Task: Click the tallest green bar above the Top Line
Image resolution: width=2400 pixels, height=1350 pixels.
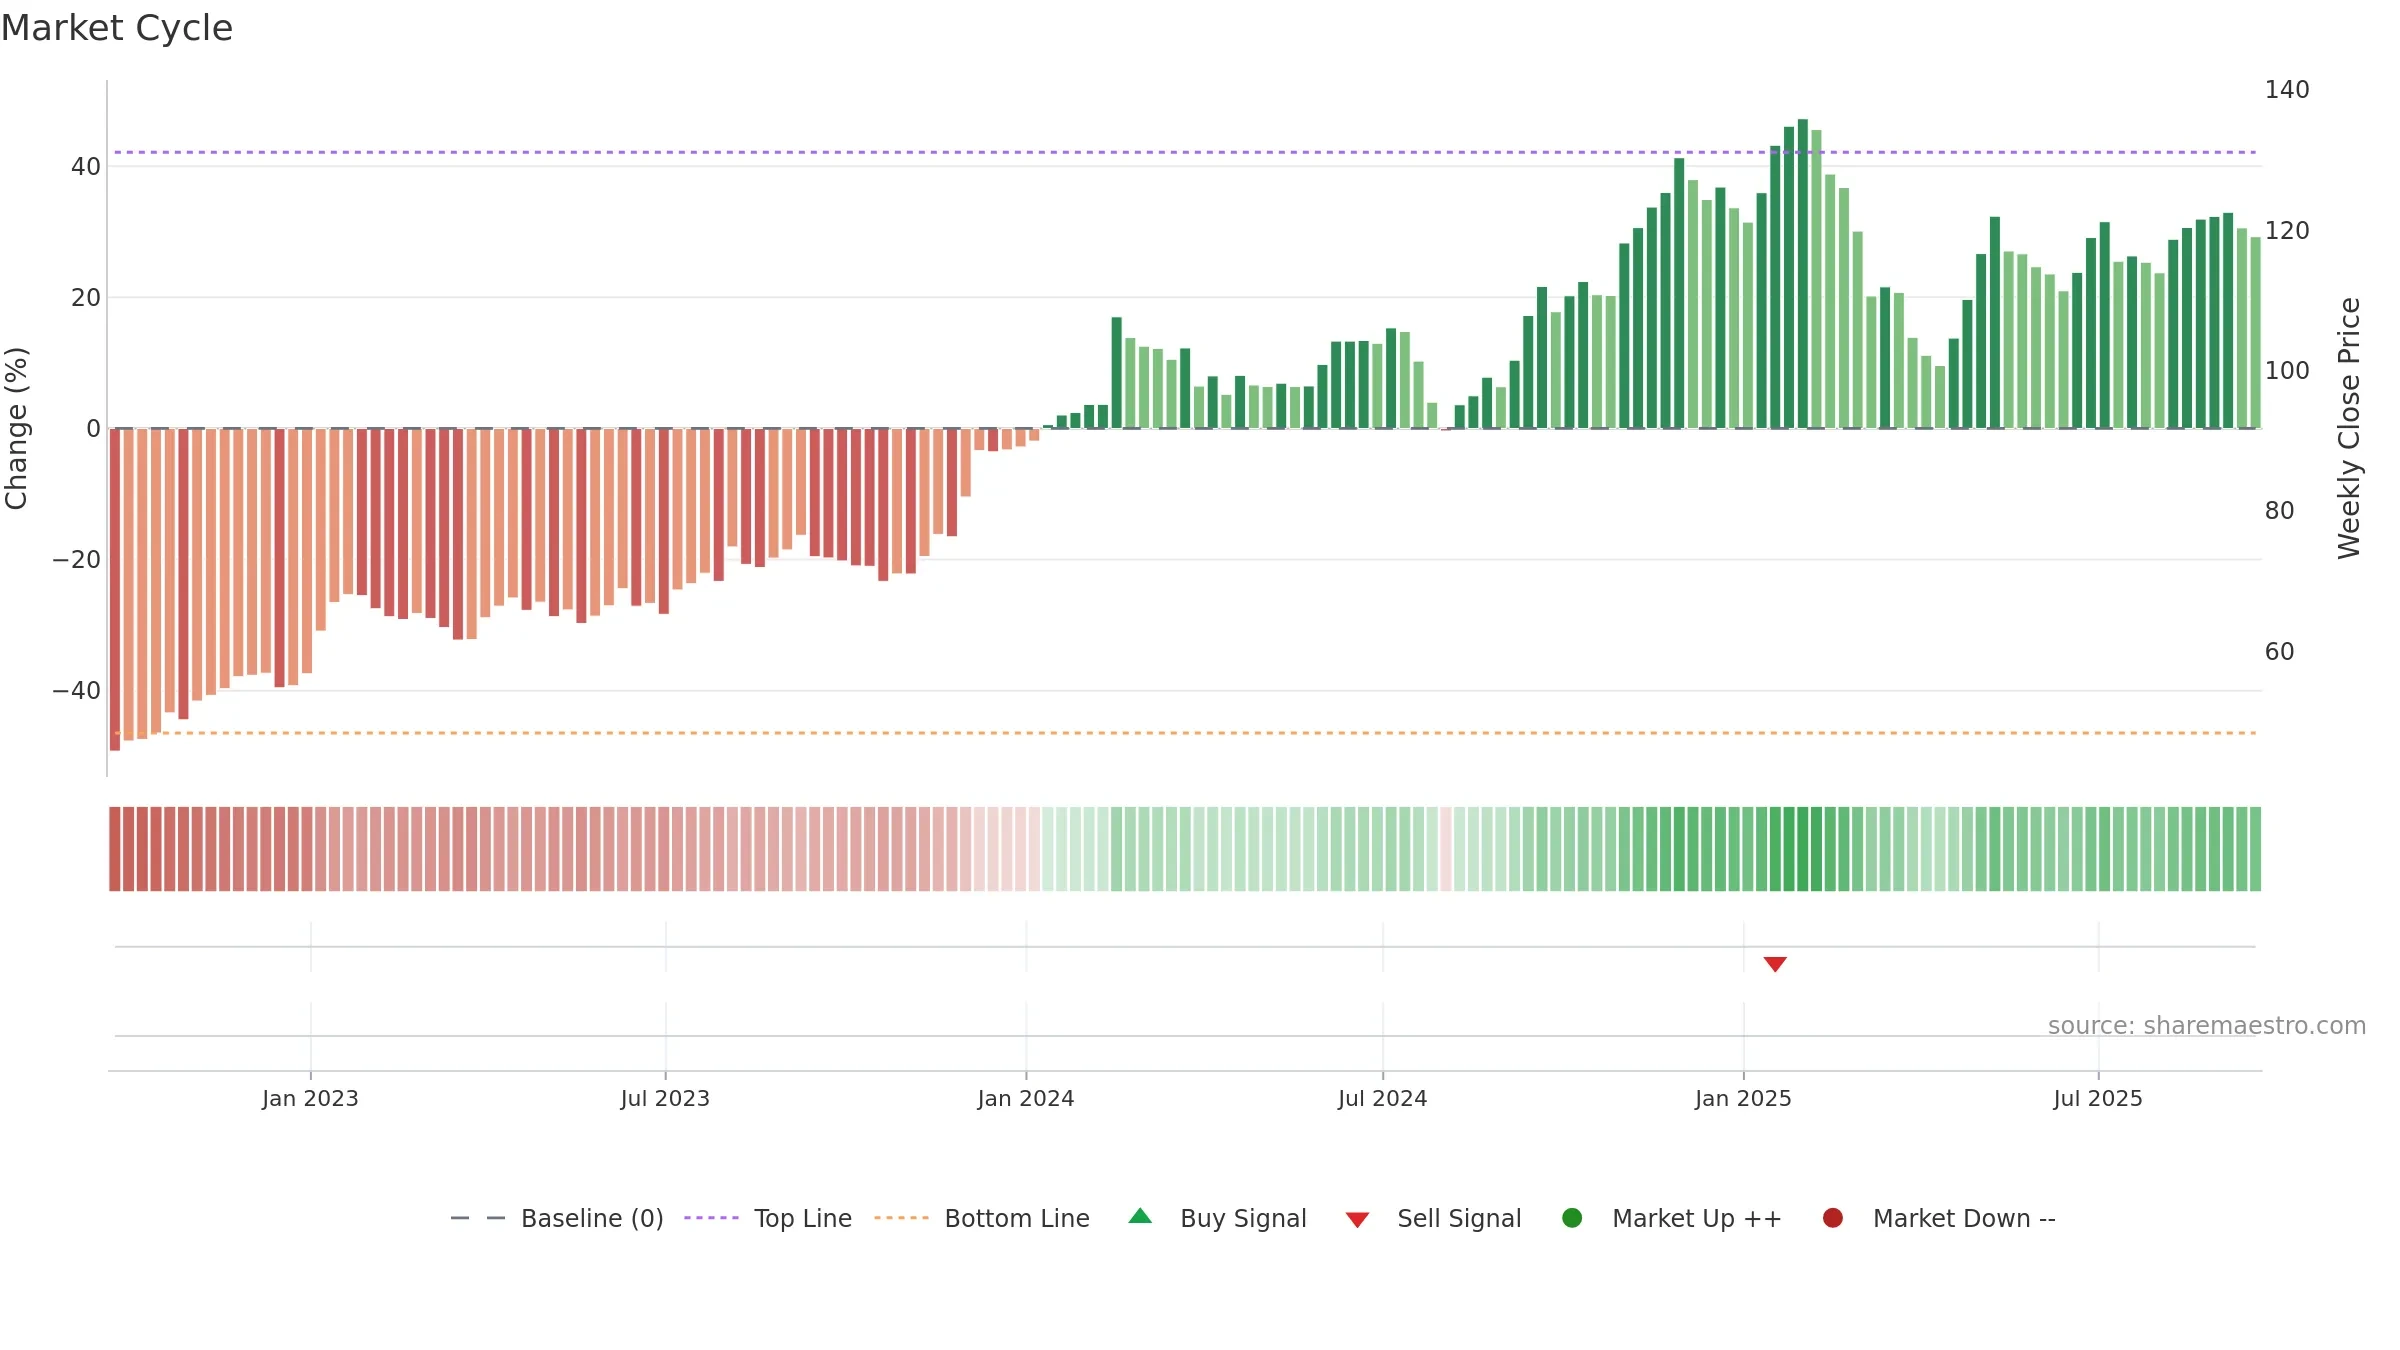Action: tap(1803, 274)
